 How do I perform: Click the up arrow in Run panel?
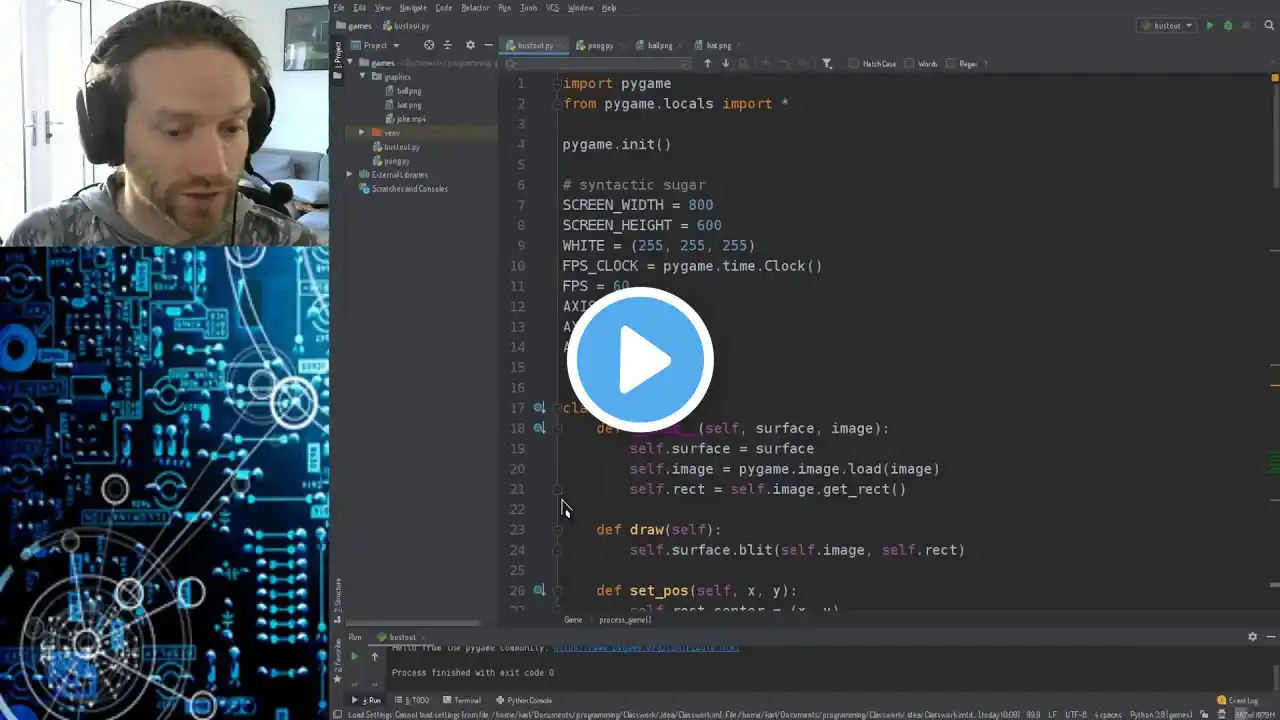point(375,657)
